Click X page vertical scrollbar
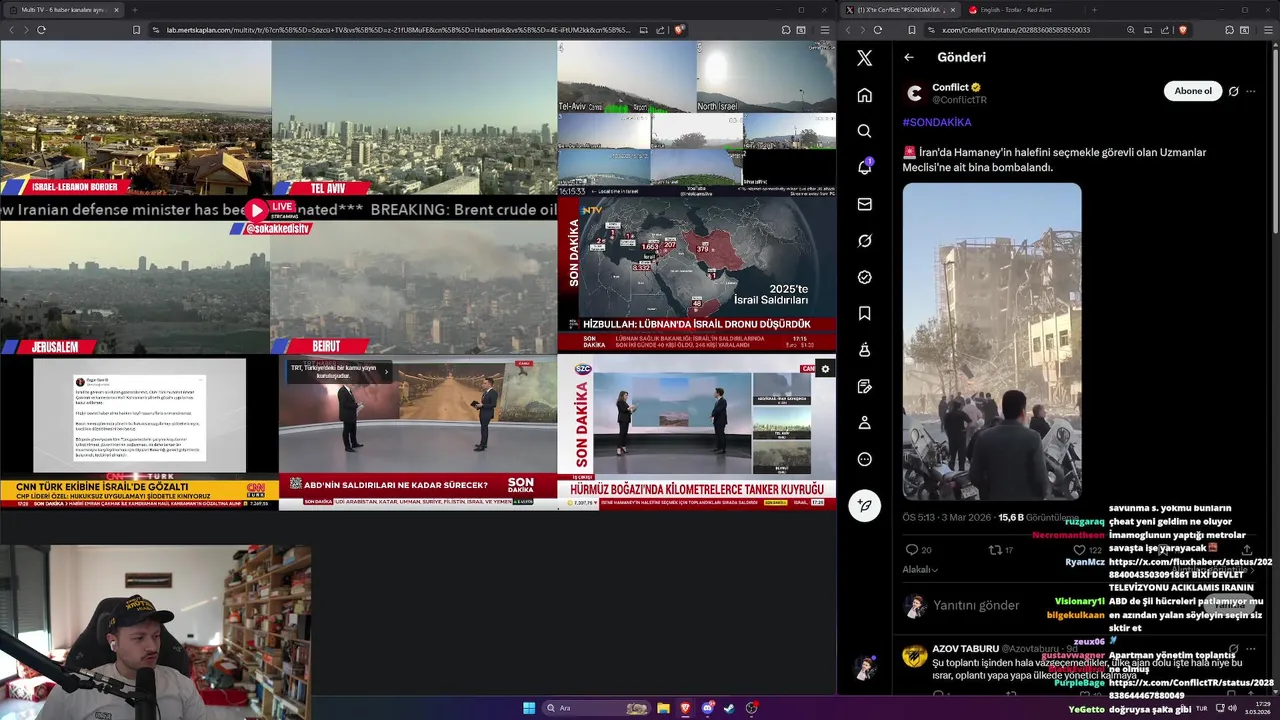The width and height of the screenshot is (1280, 720). point(1275,140)
